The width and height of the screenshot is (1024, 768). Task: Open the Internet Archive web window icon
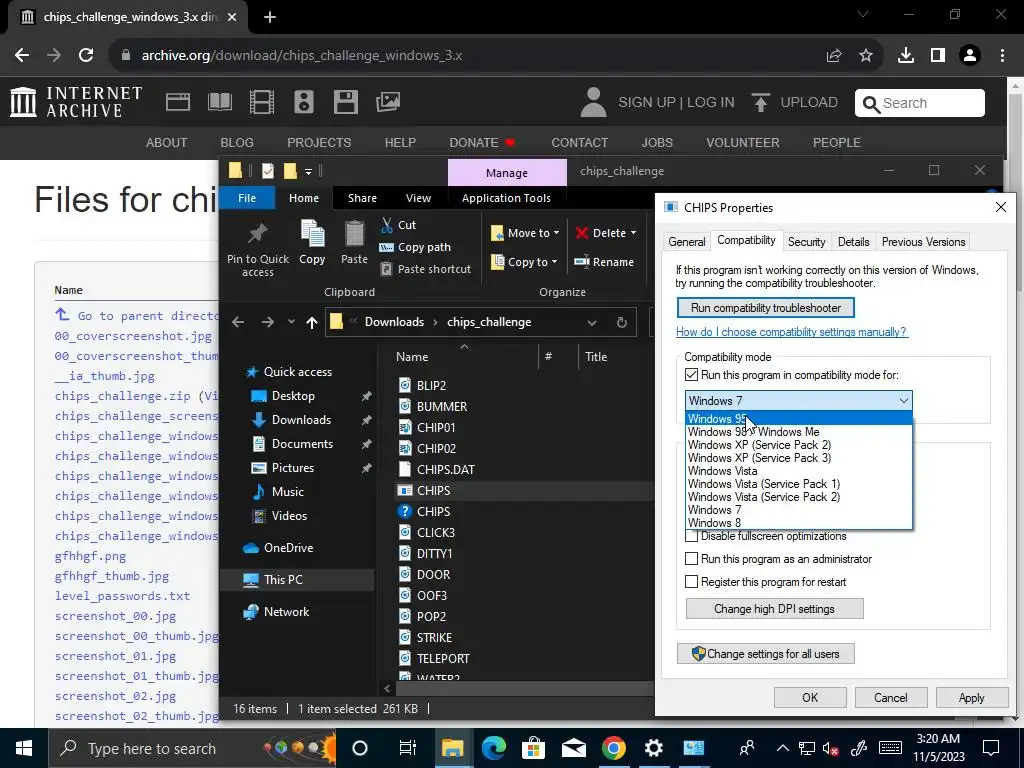coord(178,102)
